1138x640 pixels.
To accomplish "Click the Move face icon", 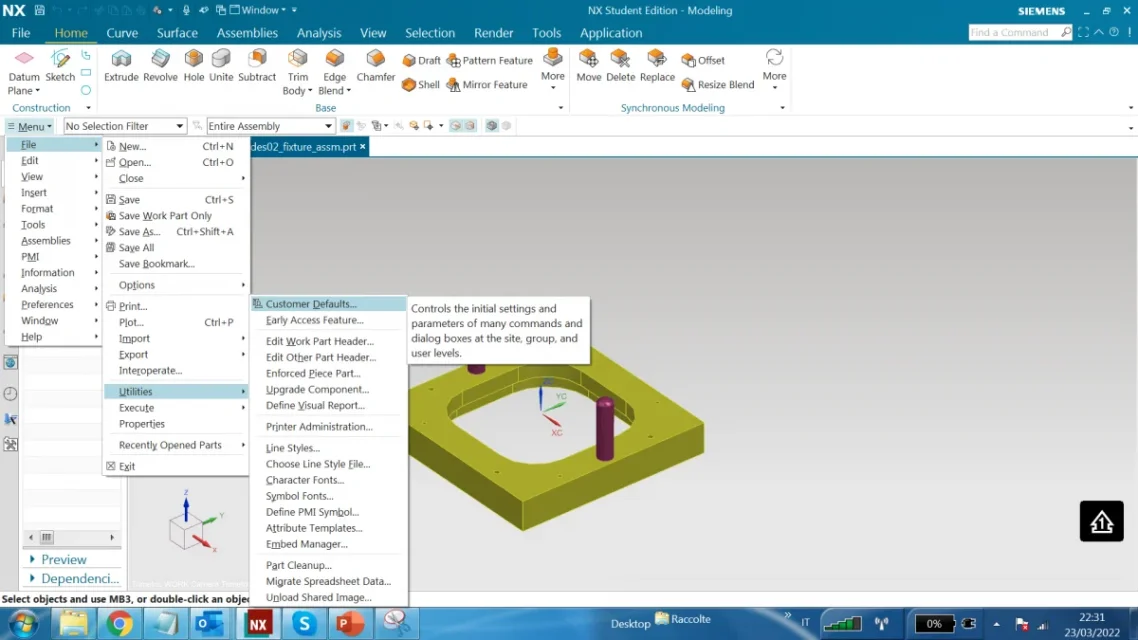I will (x=589, y=59).
